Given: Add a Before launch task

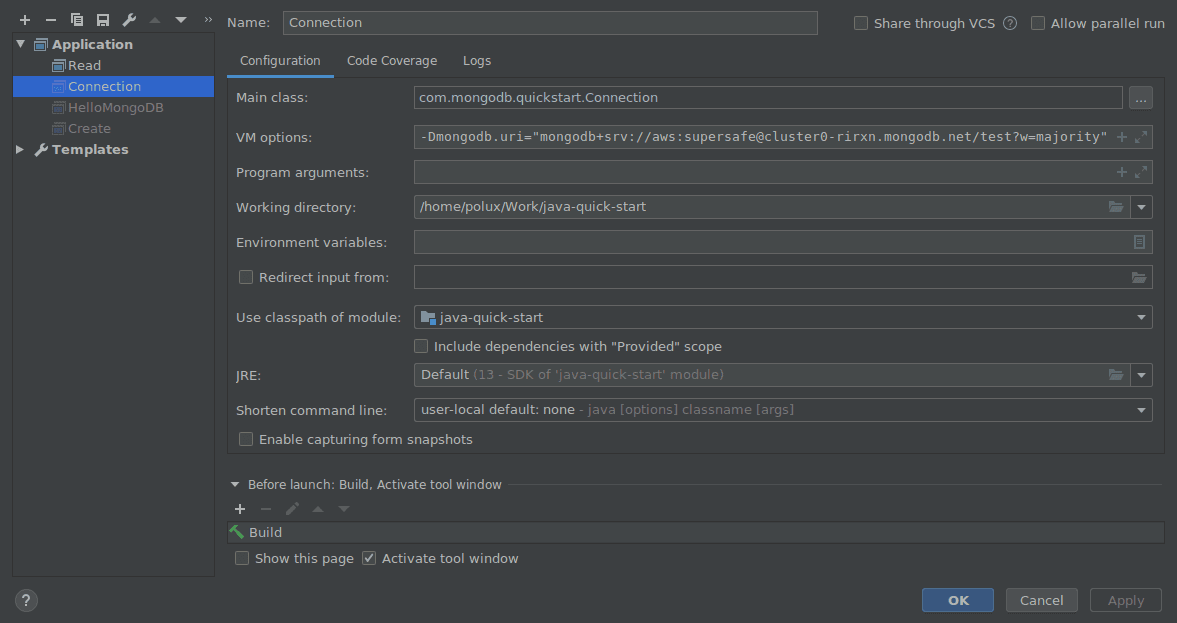Looking at the screenshot, I should pos(240,509).
